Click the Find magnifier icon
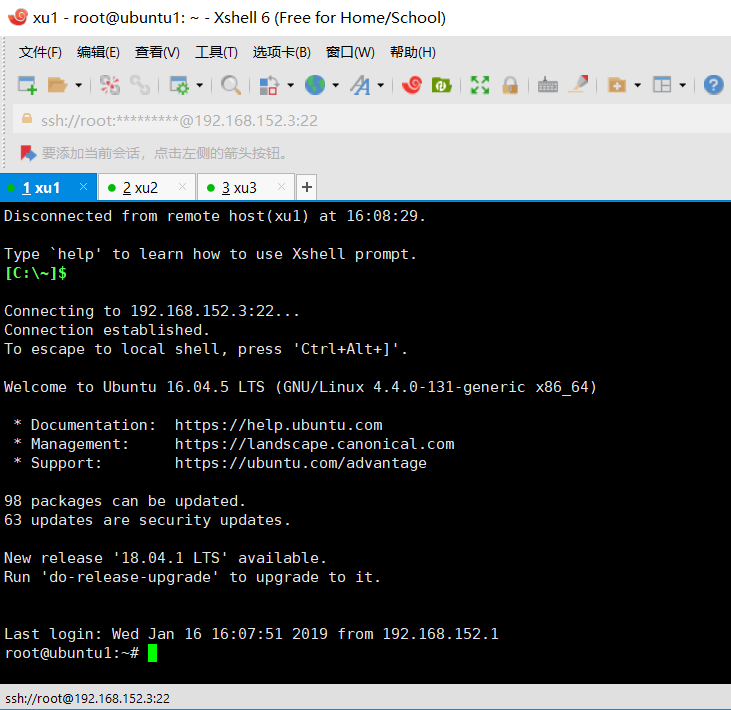Image resolution: width=731 pixels, height=710 pixels. pyautogui.click(x=231, y=85)
